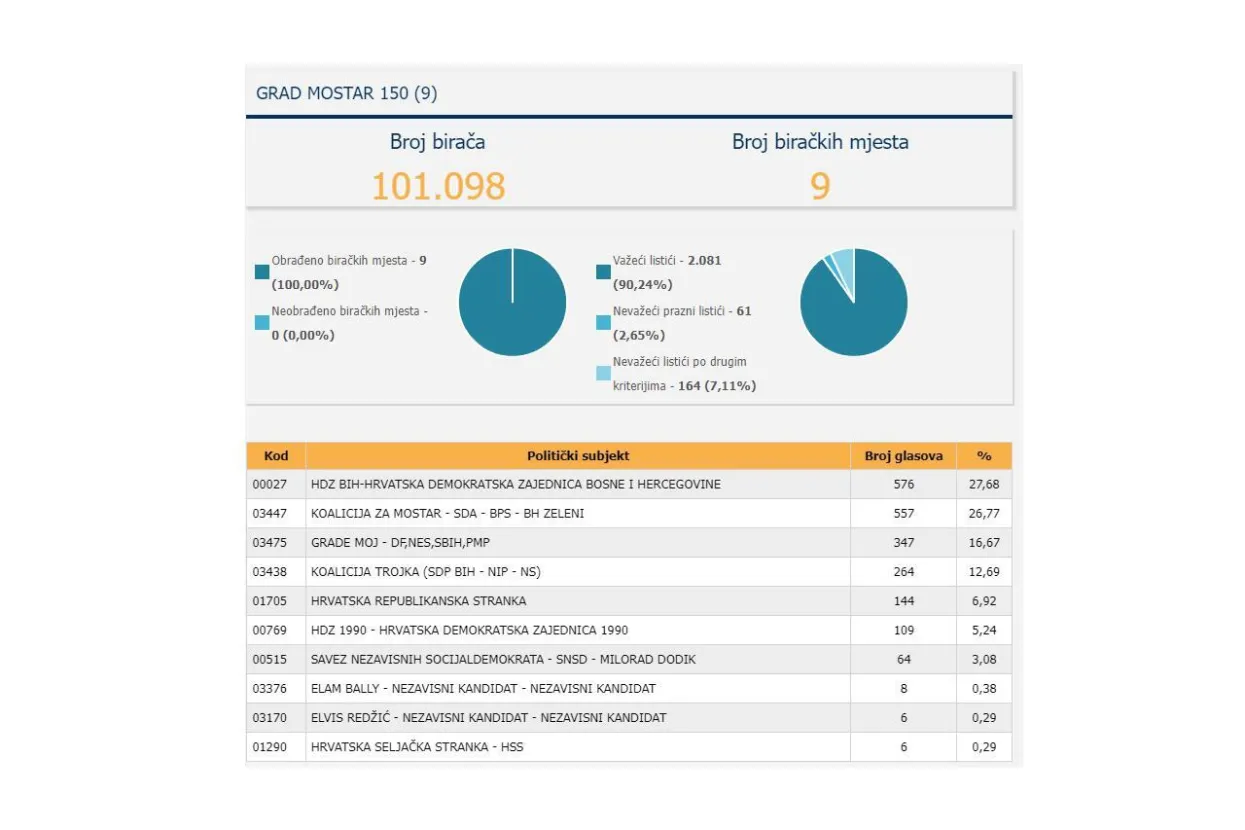Select the ELAM BALLY independent candidate row

[x=483, y=689]
